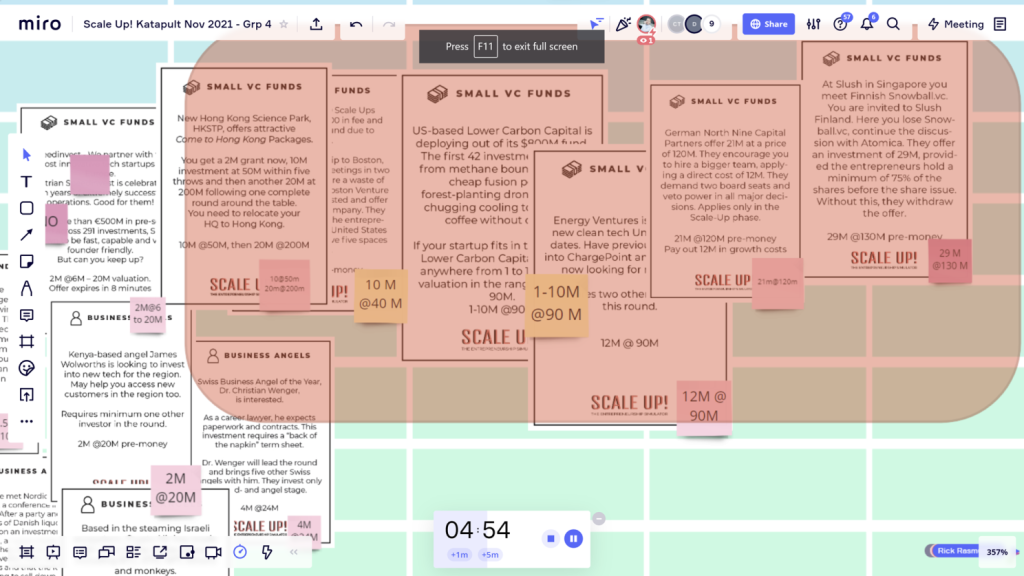Select the yellow 1-10M @90M sticky note
The image size is (1024, 576).
(559, 303)
